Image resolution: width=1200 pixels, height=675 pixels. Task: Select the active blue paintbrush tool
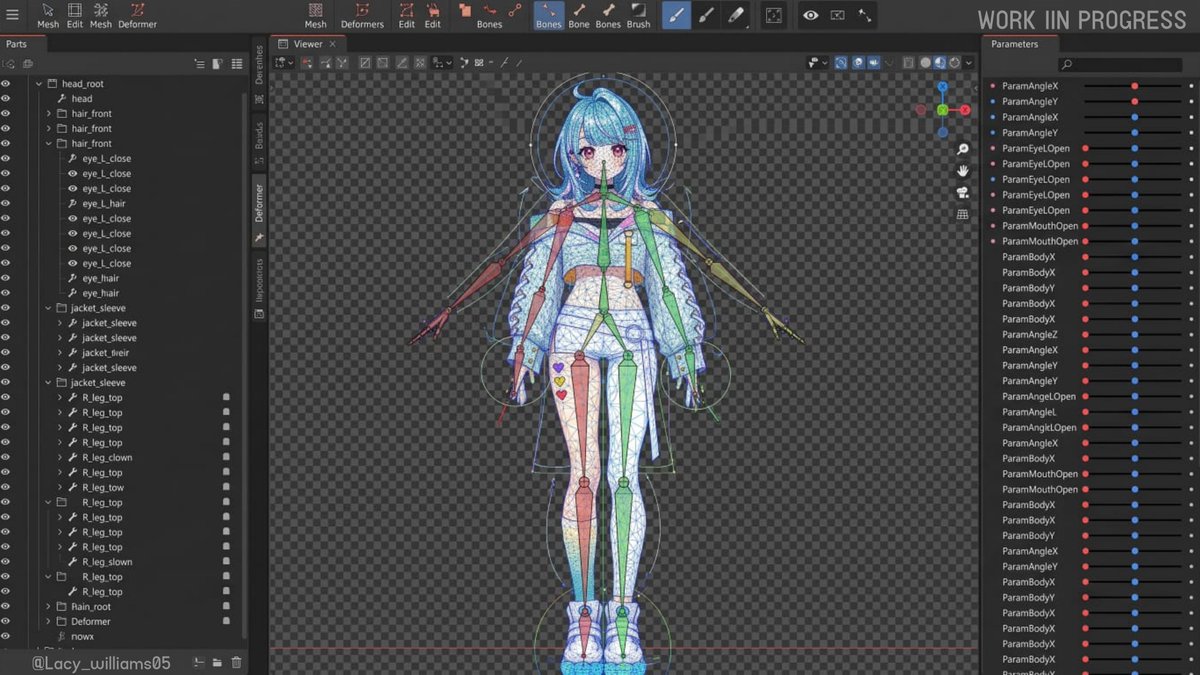coord(676,15)
